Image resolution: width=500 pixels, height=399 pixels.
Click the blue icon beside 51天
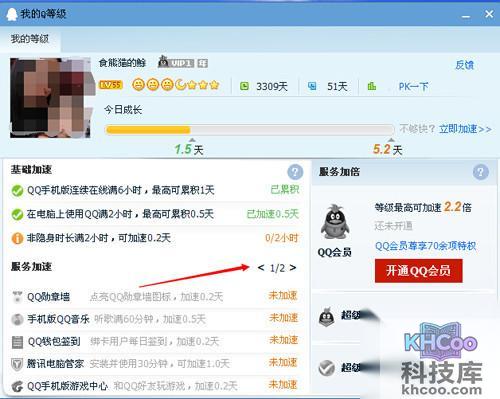point(312,86)
